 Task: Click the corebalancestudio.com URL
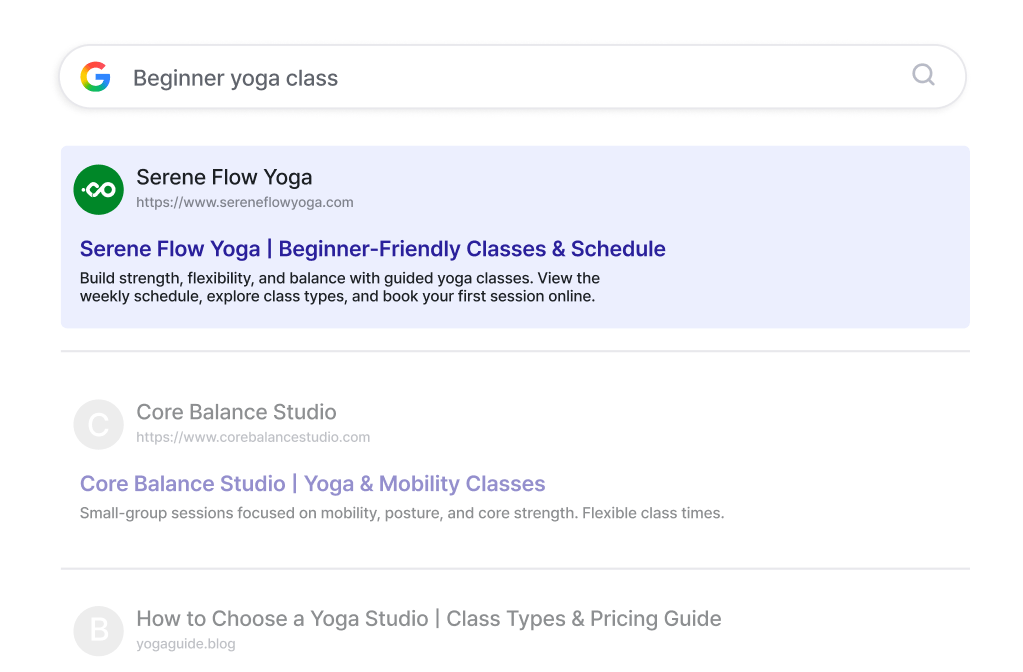coord(253,437)
